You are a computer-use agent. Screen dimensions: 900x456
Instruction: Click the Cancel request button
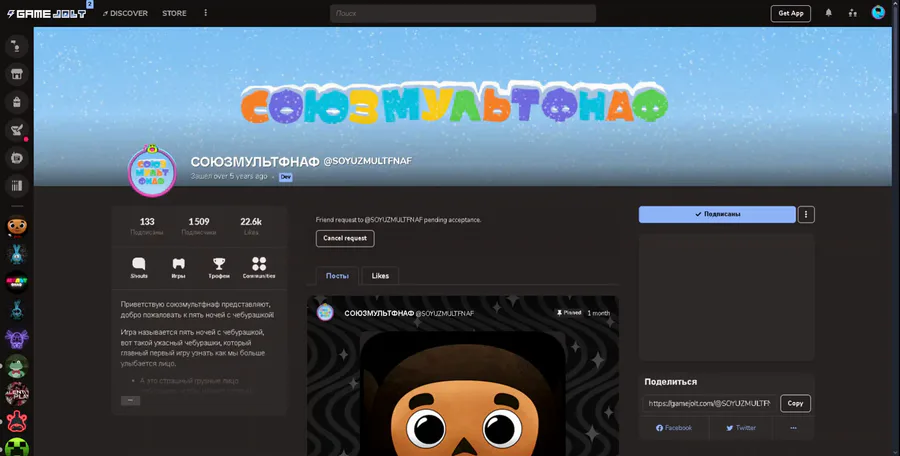[x=345, y=238]
